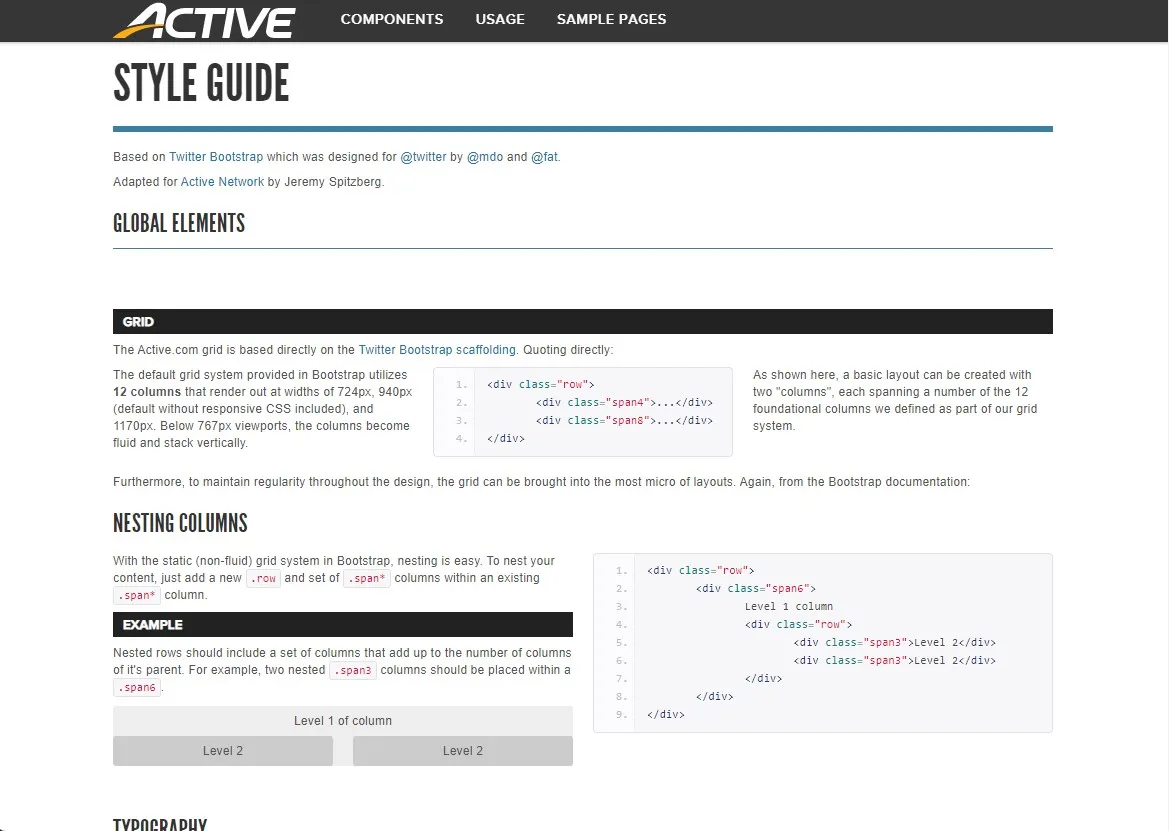The width and height of the screenshot is (1169, 831).
Task: Click the 'Level 1 column' line in nested code
Action: [788, 607]
